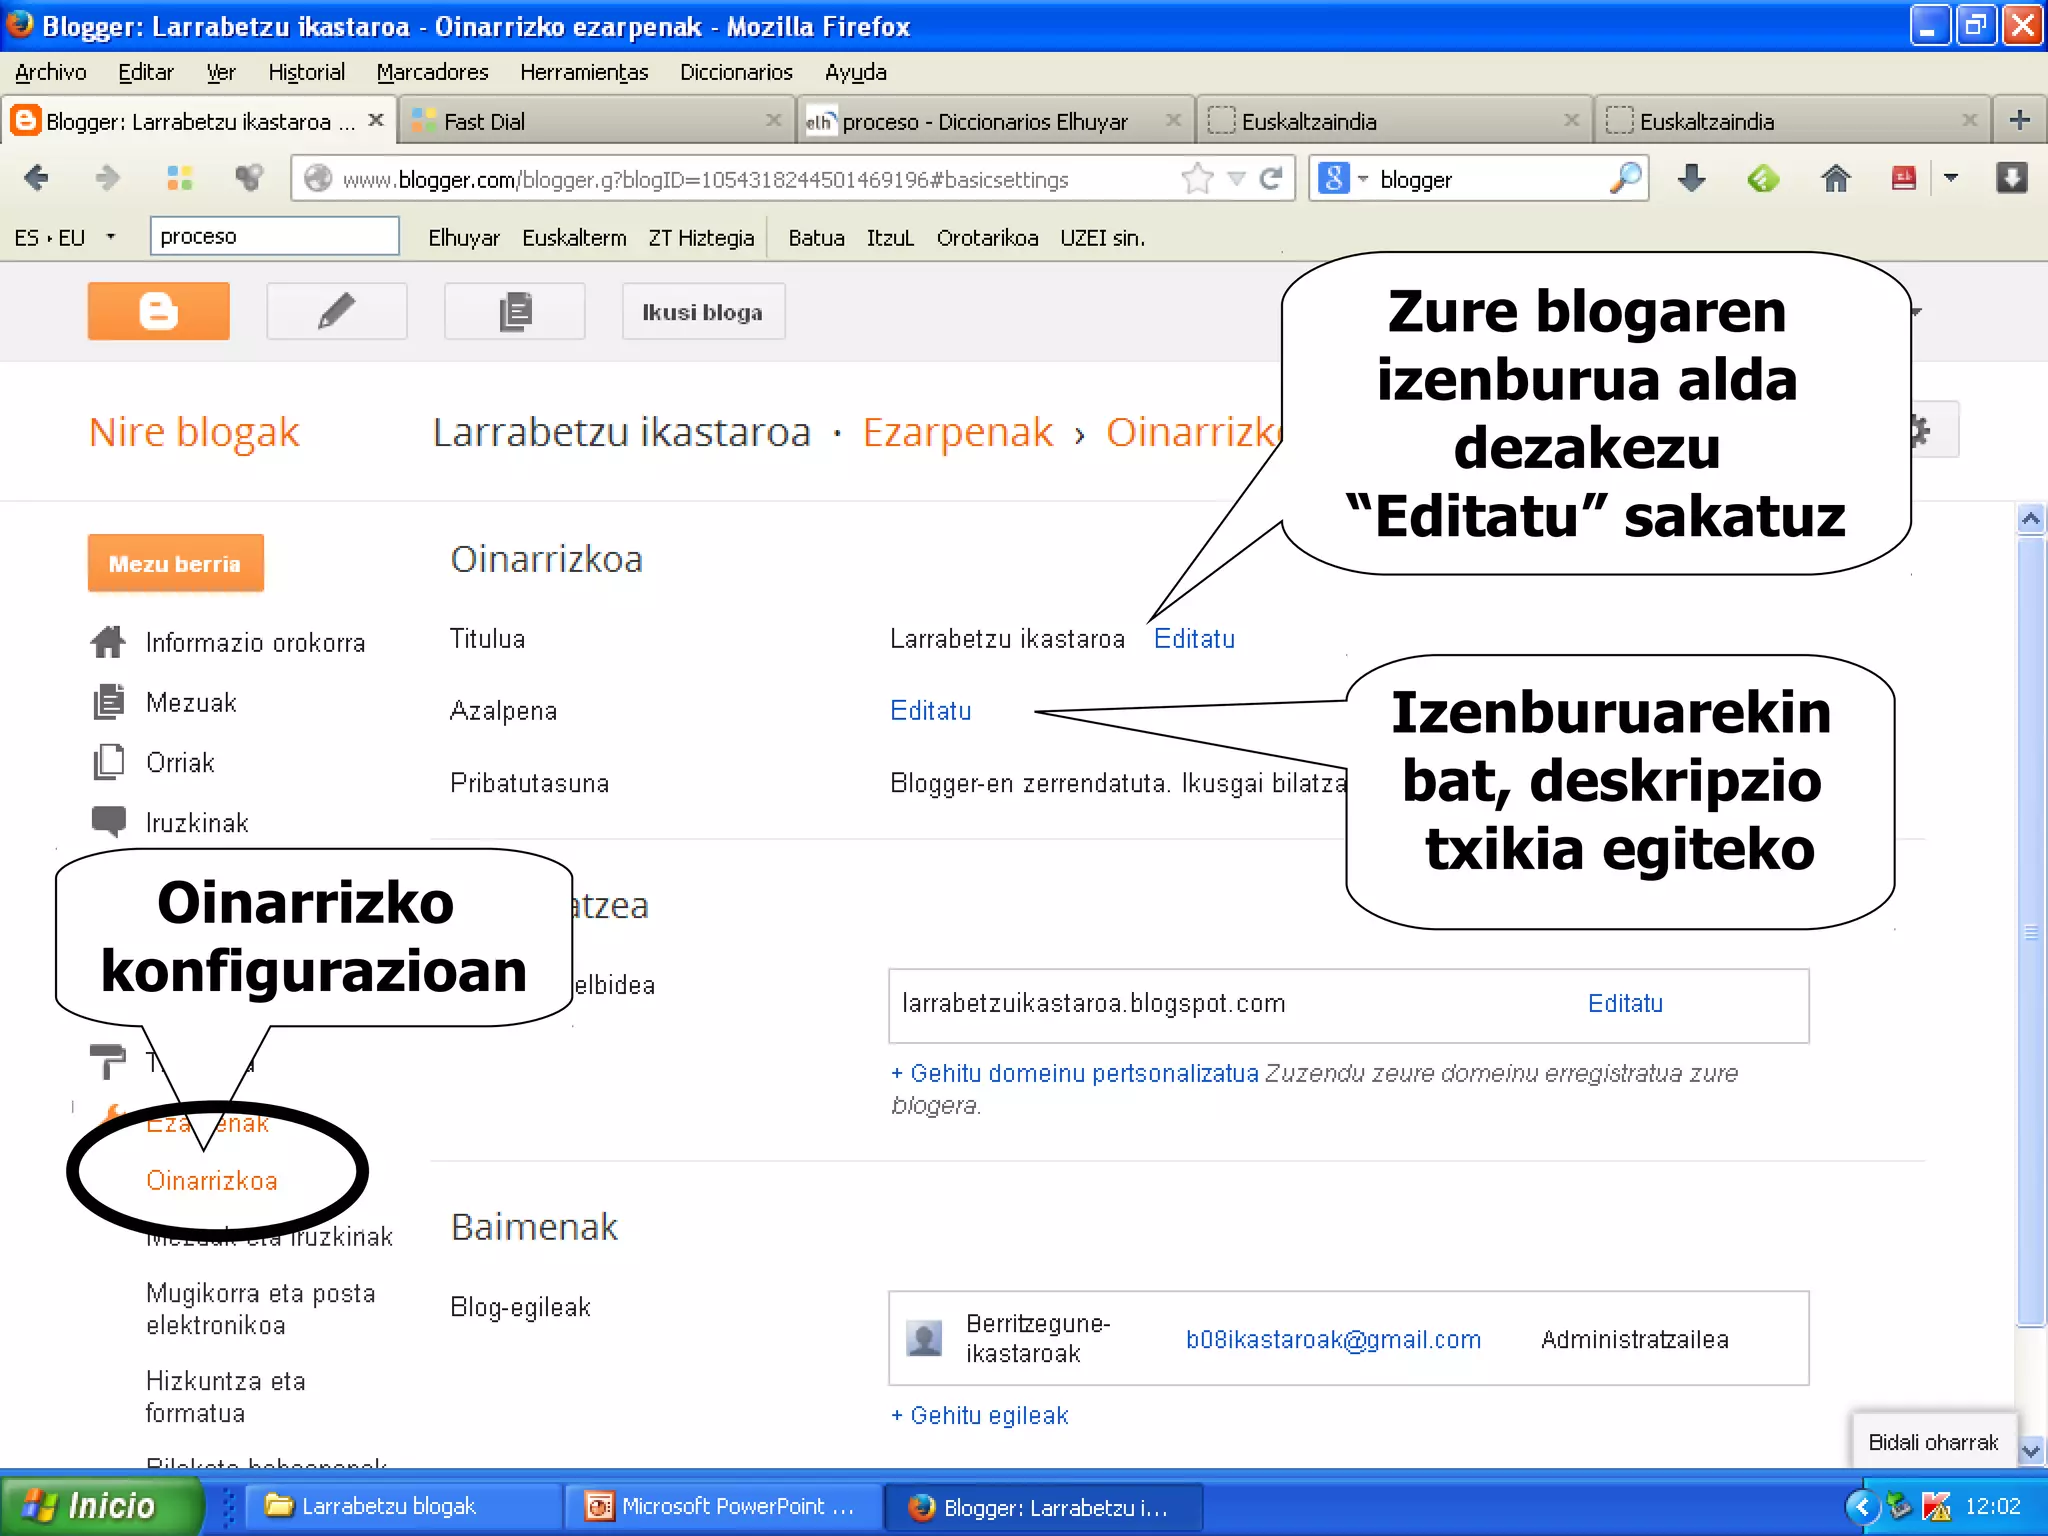Open the Ezarpenak breadcrumb link
Screen dimensions: 2048x1536
pyautogui.click(x=957, y=432)
